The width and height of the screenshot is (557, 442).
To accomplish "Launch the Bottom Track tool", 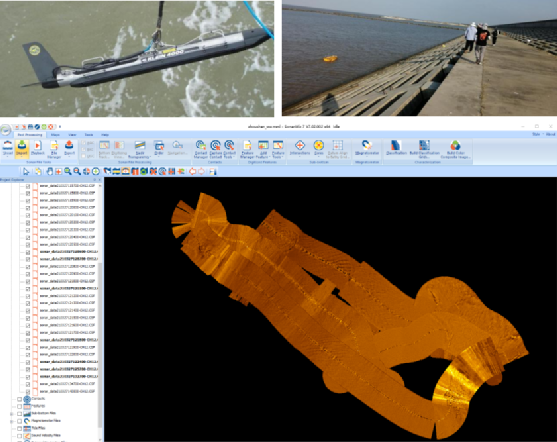I will [x=104, y=149].
